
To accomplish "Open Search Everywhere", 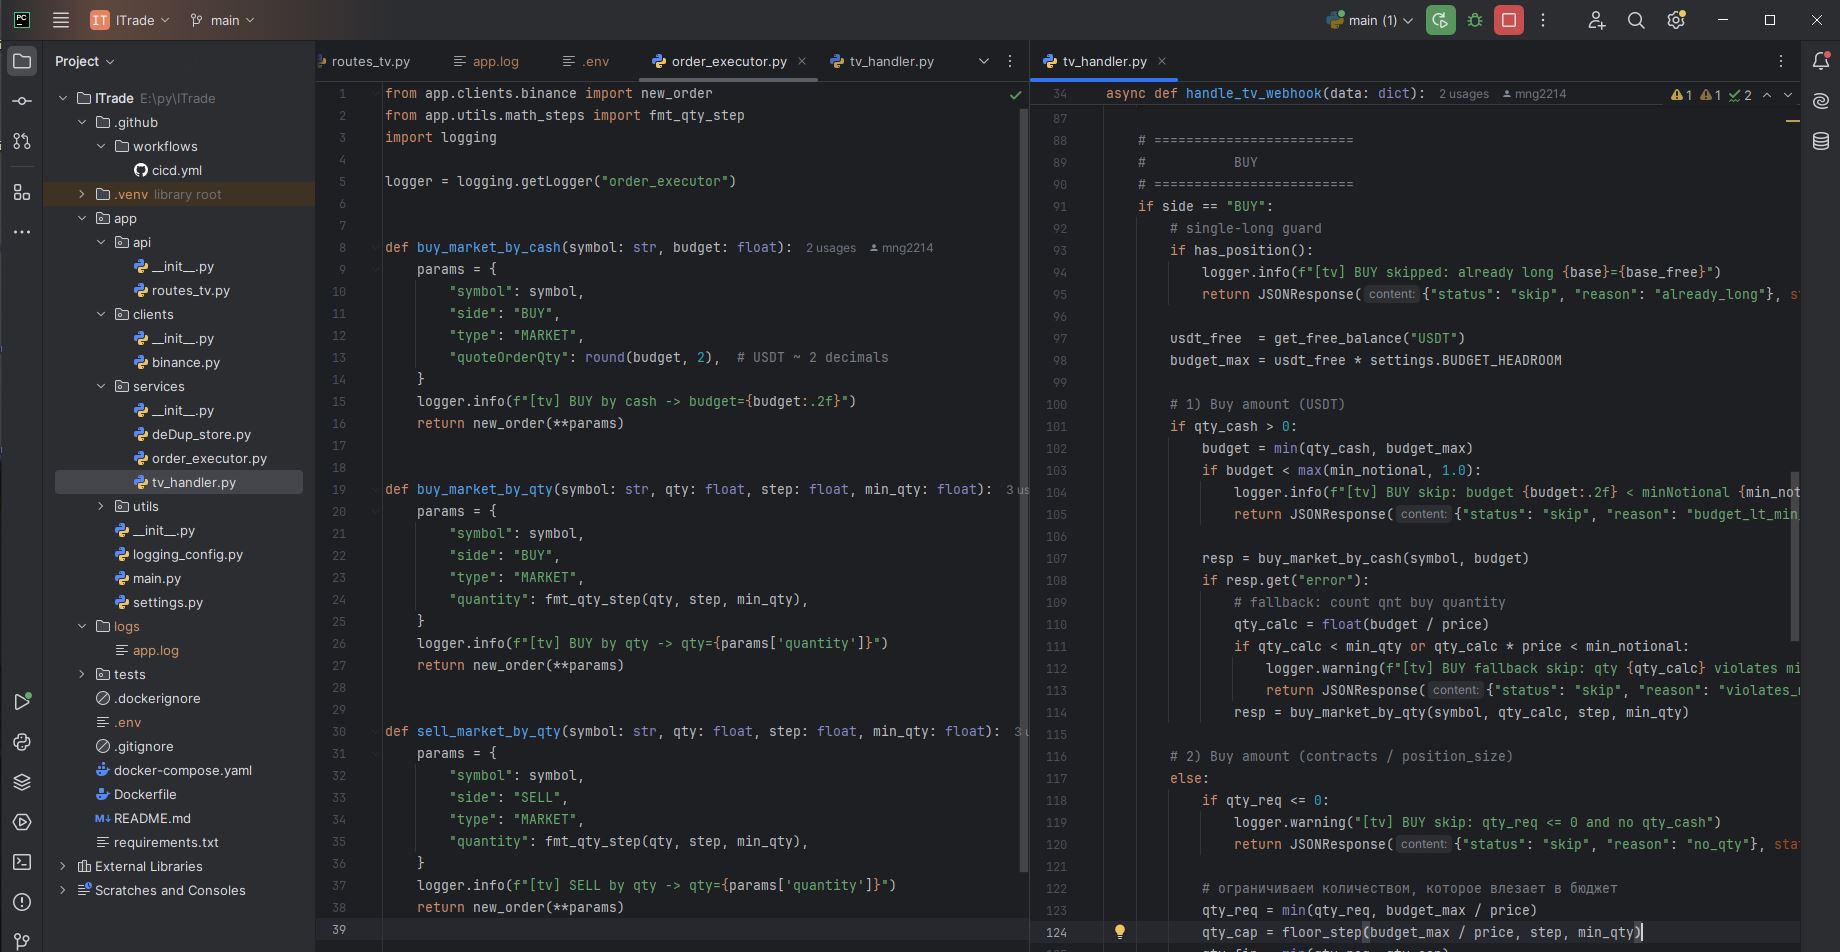I will [1636, 20].
